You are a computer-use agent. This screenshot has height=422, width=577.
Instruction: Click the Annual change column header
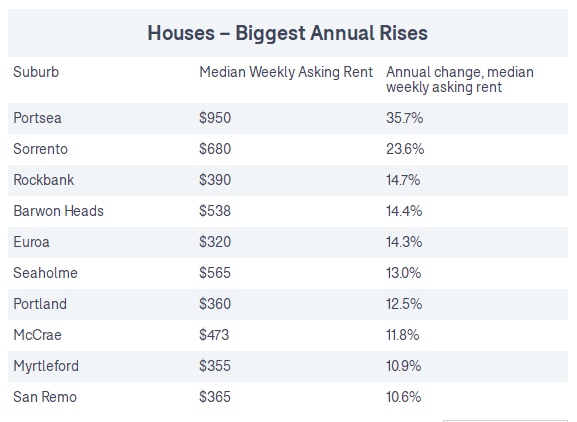pyautogui.click(x=460, y=79)
